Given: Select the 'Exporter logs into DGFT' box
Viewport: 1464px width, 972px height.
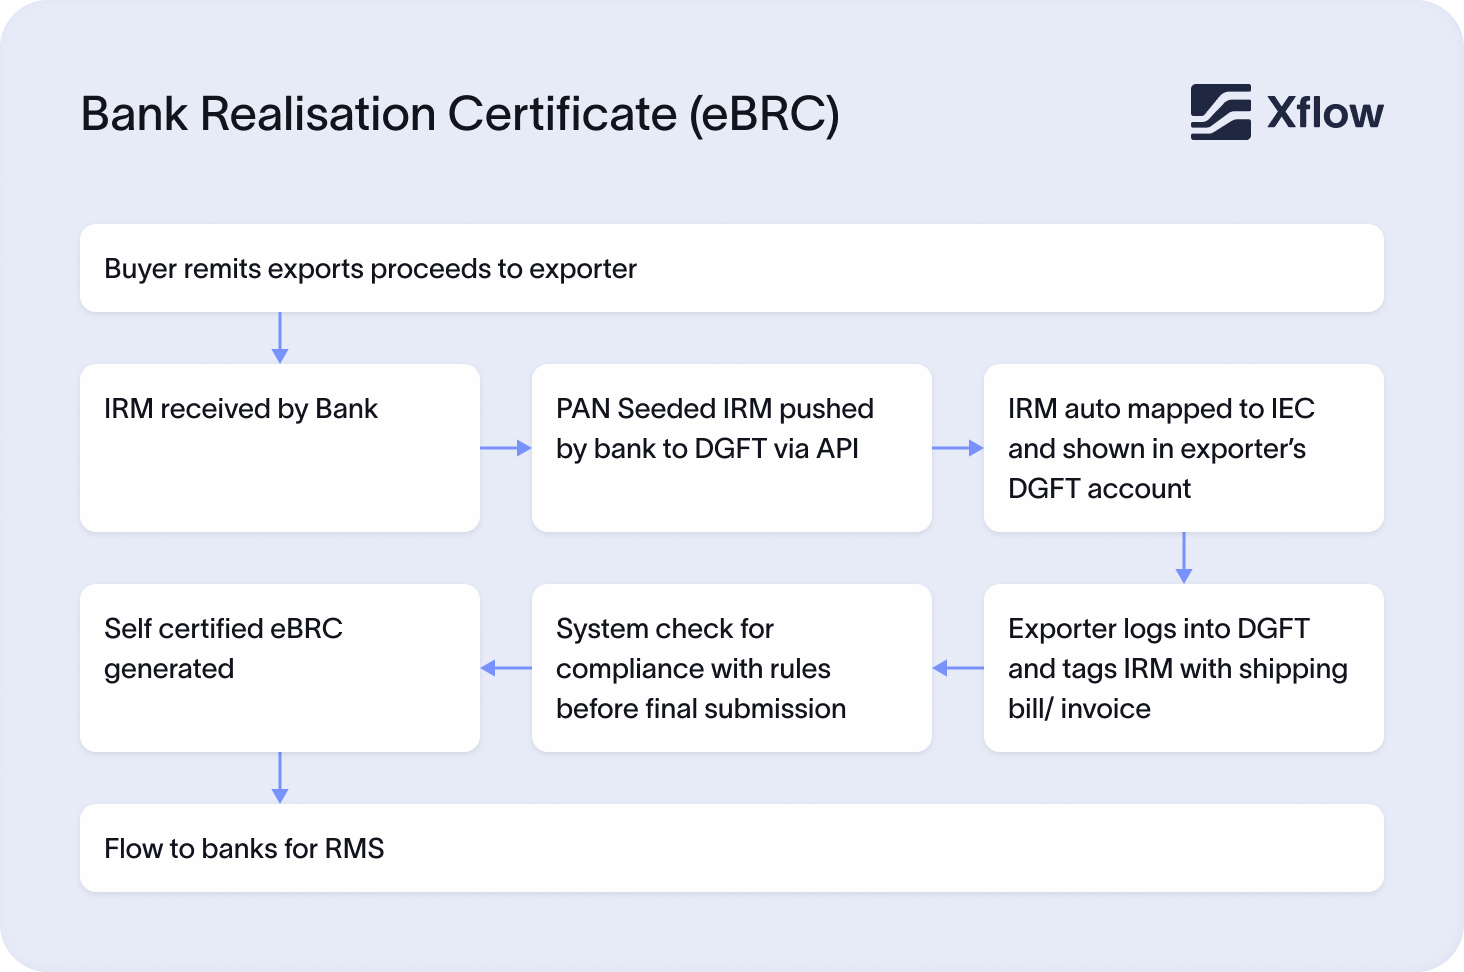Looking at the screenshot, I should pyautogui.click(x=1184, y=668).
